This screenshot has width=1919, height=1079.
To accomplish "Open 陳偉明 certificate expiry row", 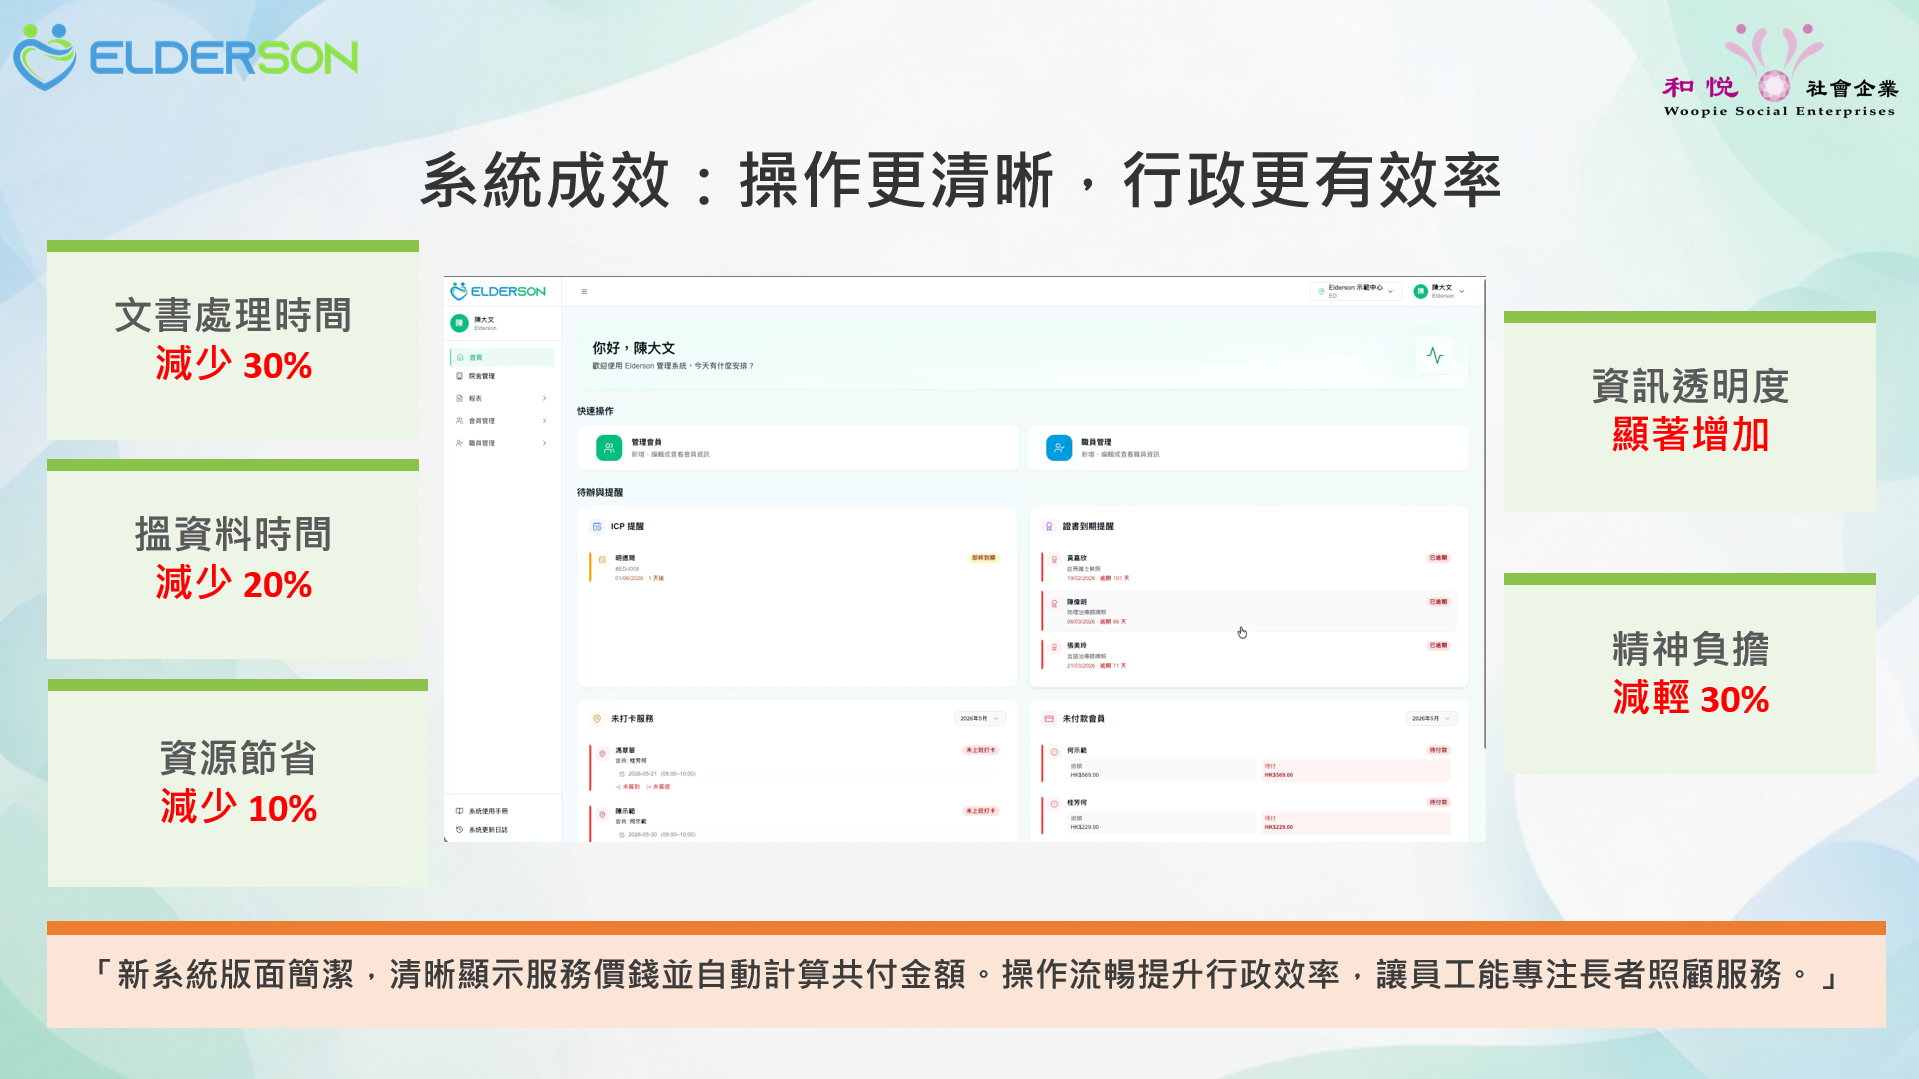I will tap(1248, 611).
